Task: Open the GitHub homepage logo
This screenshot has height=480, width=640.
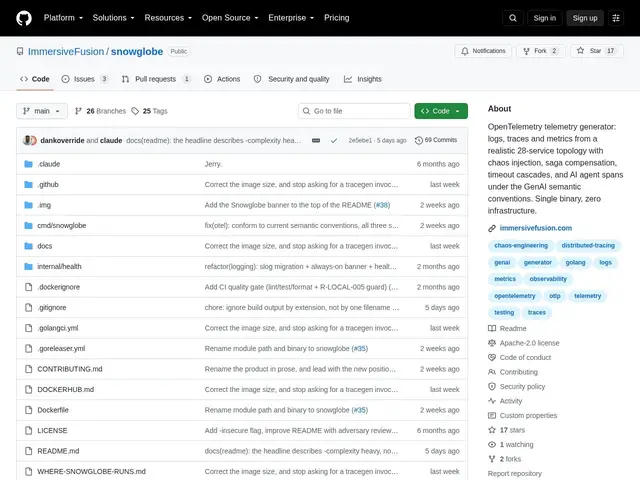Action: (x=24, y=18)
